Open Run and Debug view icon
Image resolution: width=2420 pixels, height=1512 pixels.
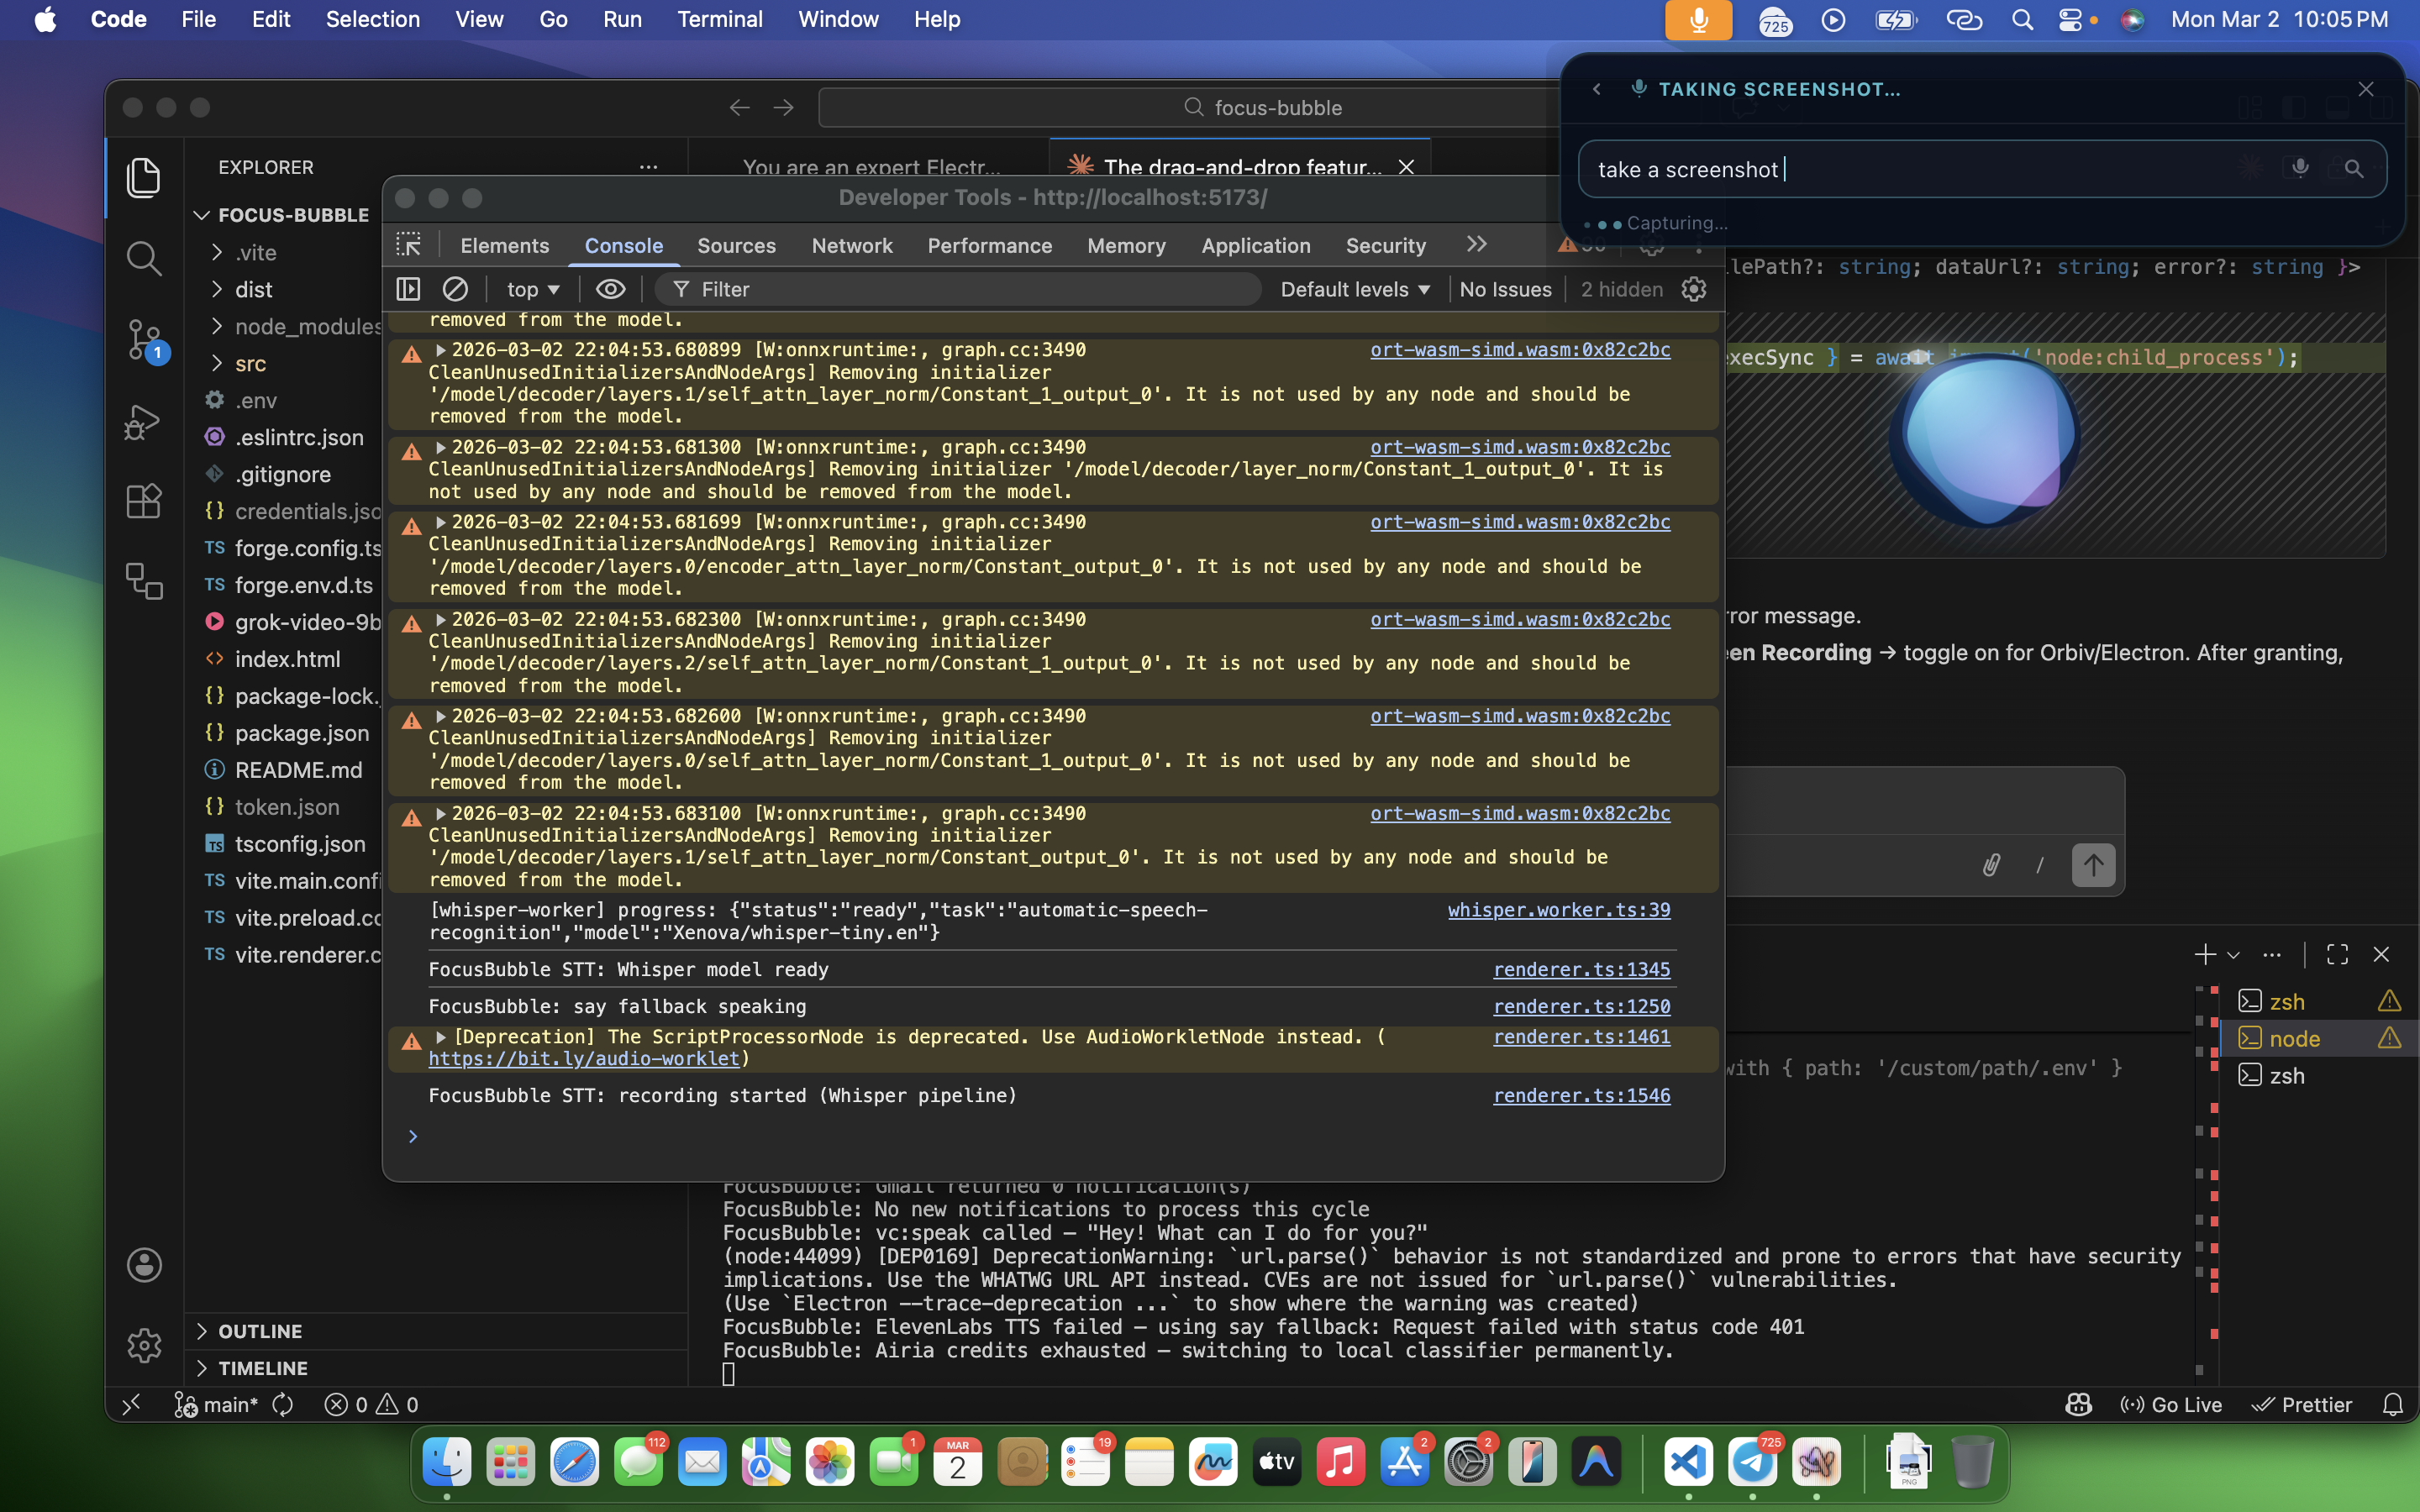coord(144,421)
